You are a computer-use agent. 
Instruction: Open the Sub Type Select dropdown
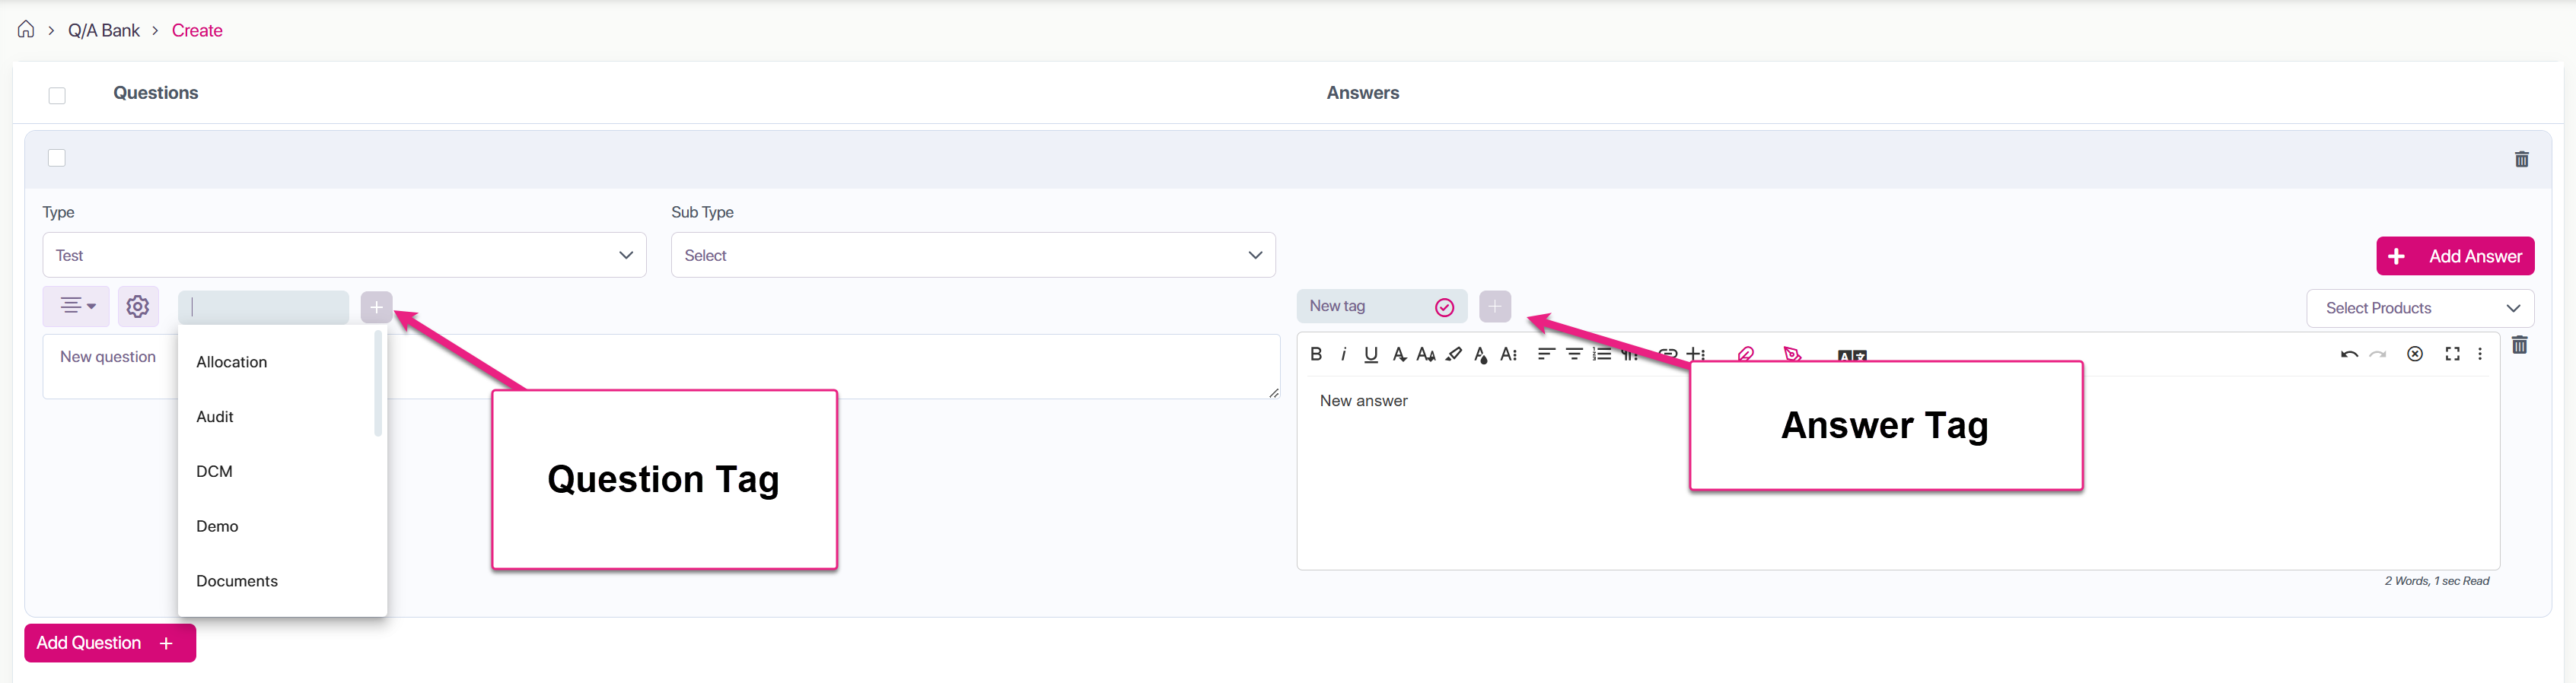(x=973, y=255)
